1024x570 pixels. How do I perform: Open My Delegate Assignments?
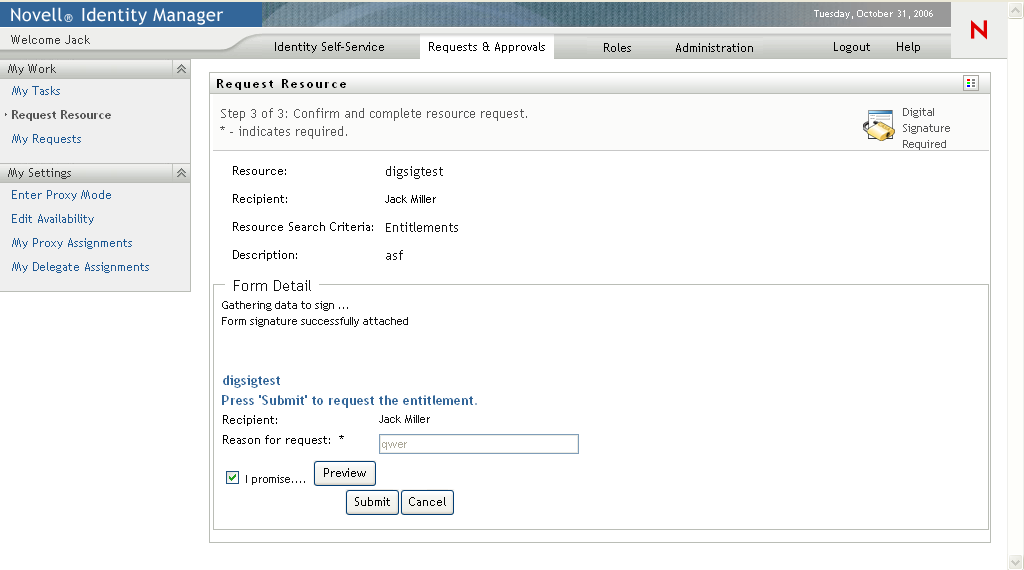tap(80, 267)
